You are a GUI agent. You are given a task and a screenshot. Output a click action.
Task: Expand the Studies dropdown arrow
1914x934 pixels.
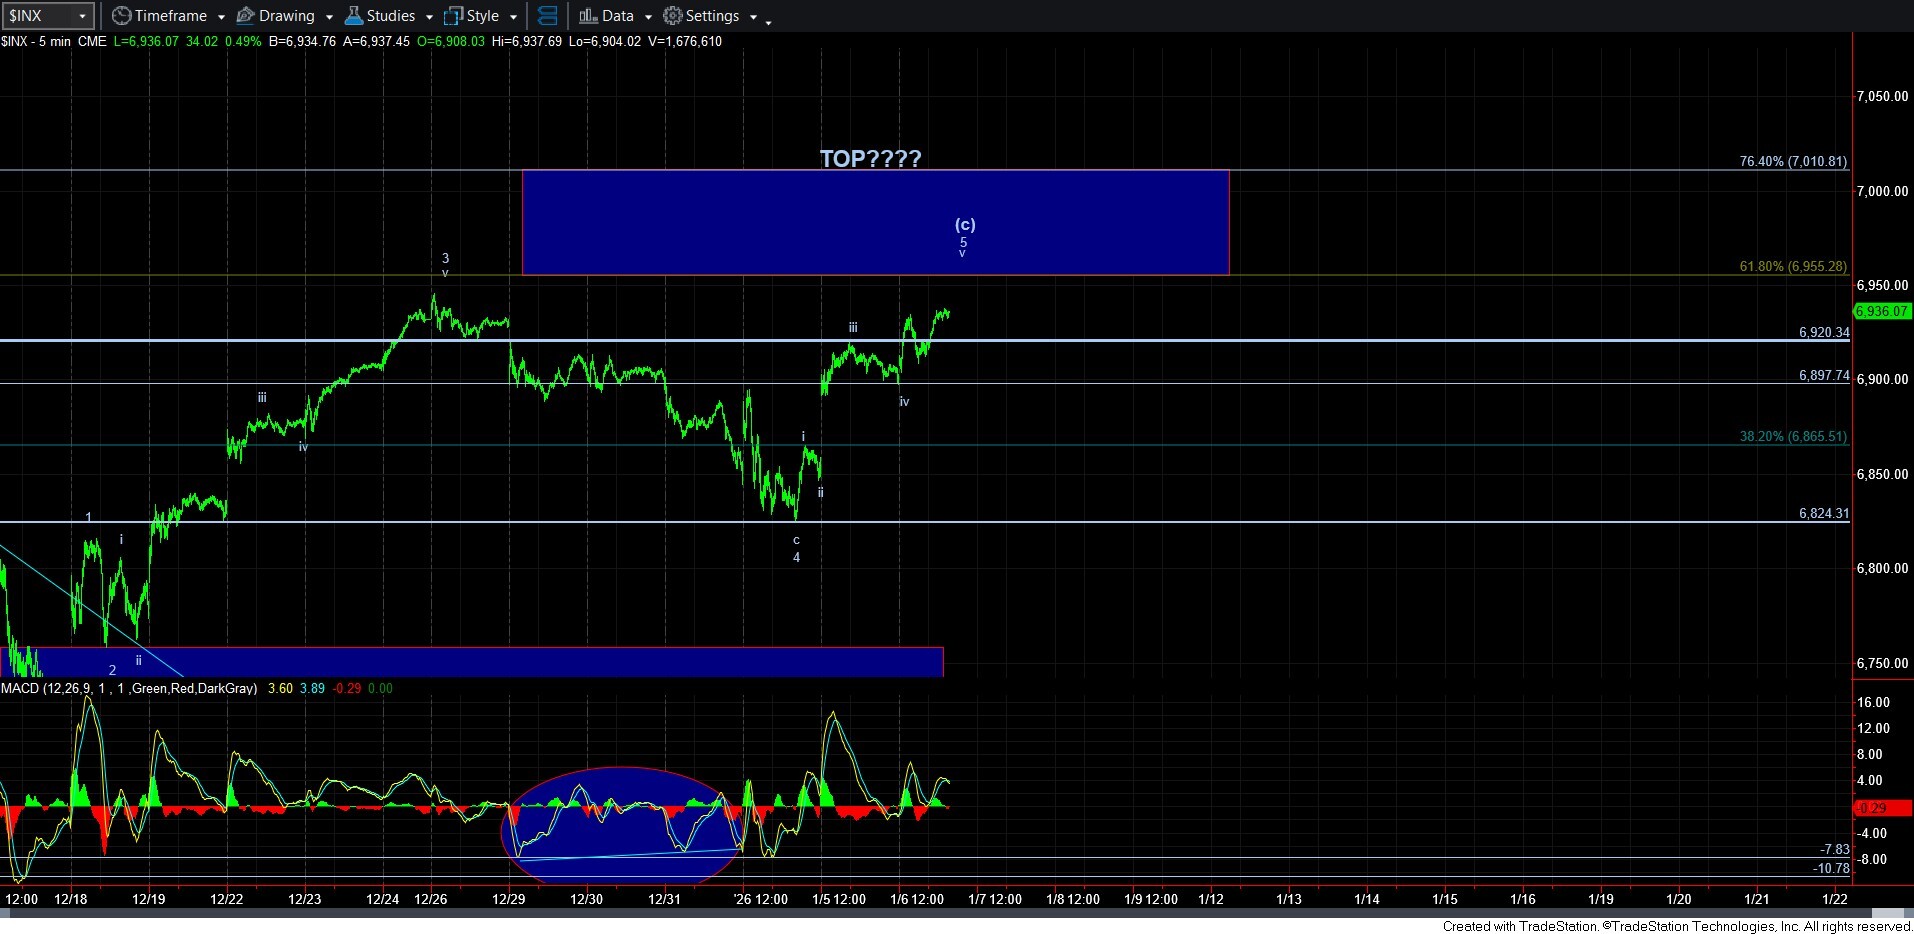coord(429,17)
